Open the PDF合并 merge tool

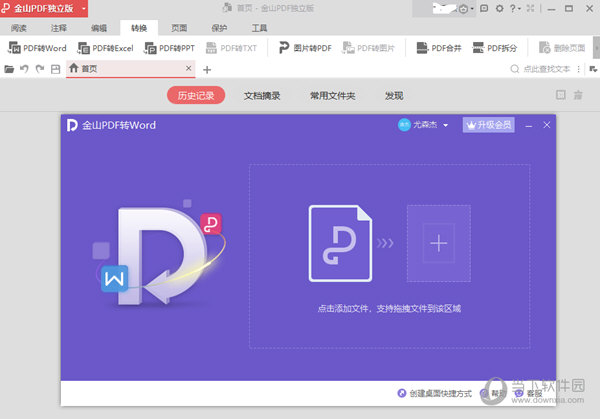pyautogui.click(x=439, y=48)
